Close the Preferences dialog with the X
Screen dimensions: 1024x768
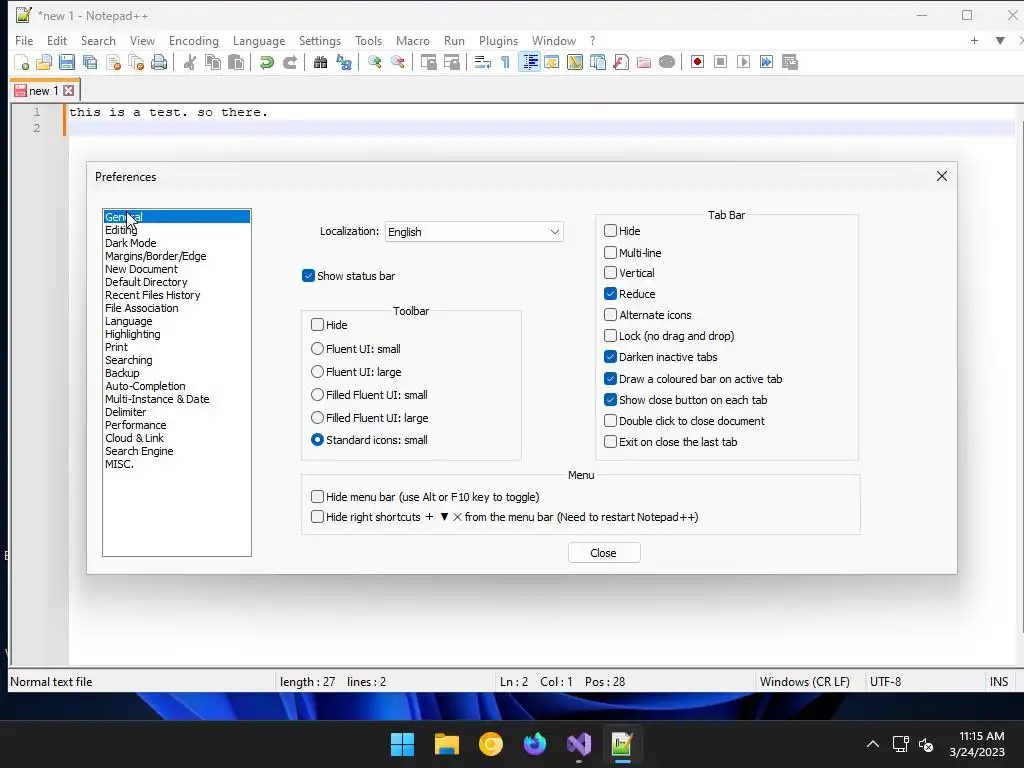coord(942,176)
